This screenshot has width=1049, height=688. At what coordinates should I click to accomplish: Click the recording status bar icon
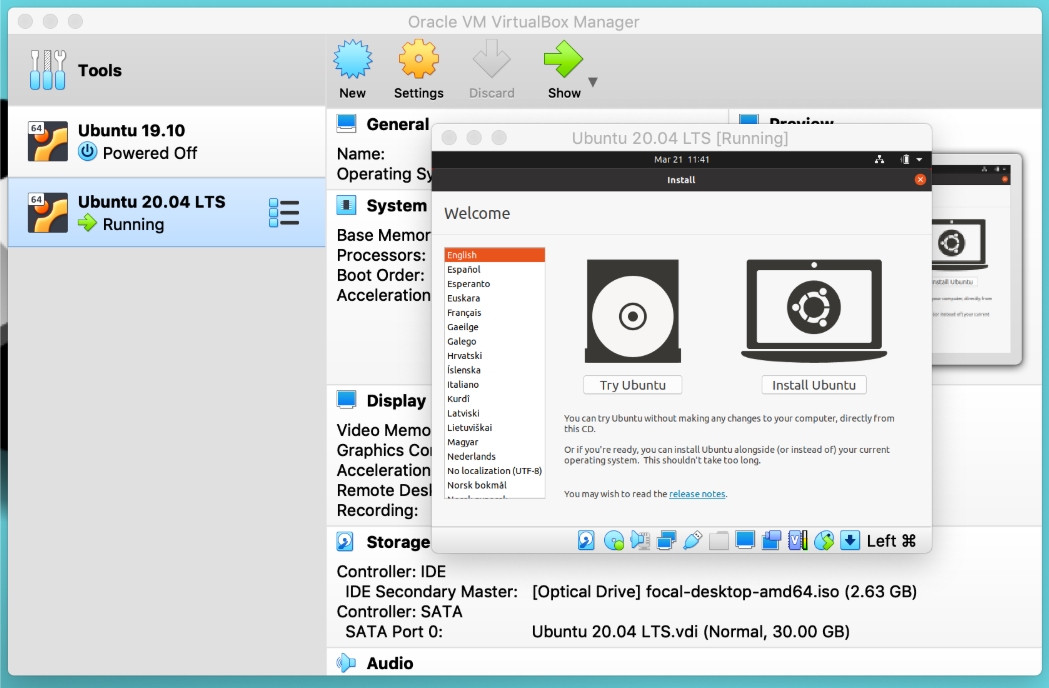(x=771, y=540)
